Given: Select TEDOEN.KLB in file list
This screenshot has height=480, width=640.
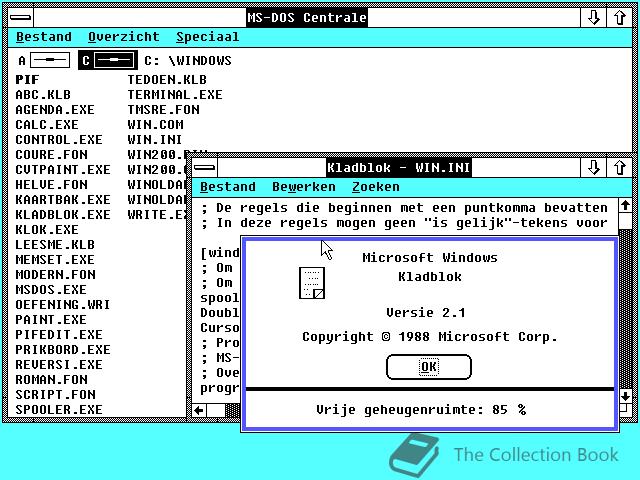Looking at the screenshot, I should click(167, 80).
